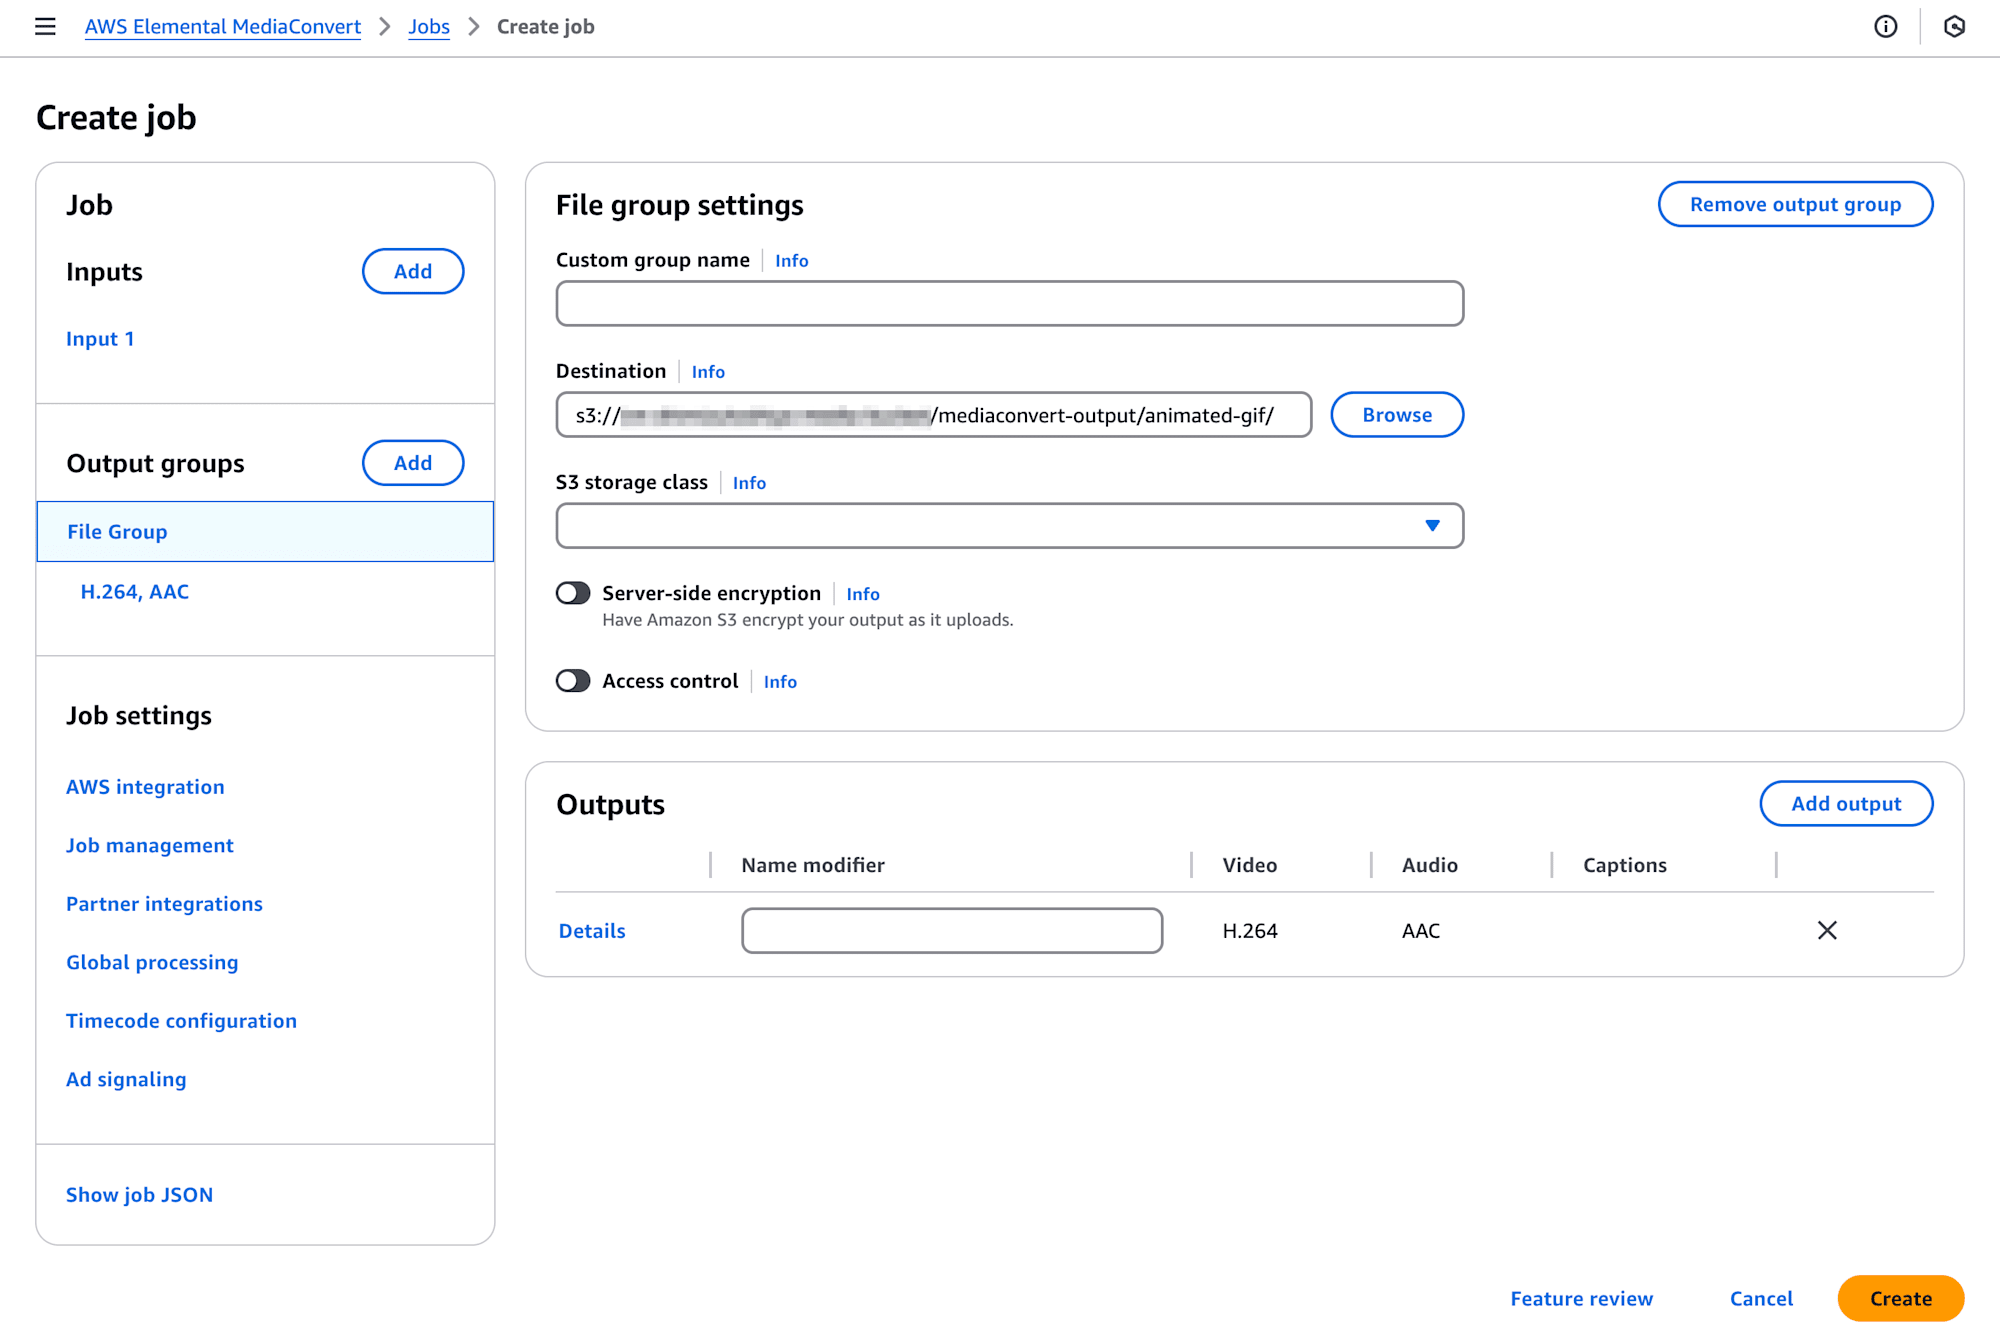
Task: Open Info for Destination
Action: (x=708, y=372)
